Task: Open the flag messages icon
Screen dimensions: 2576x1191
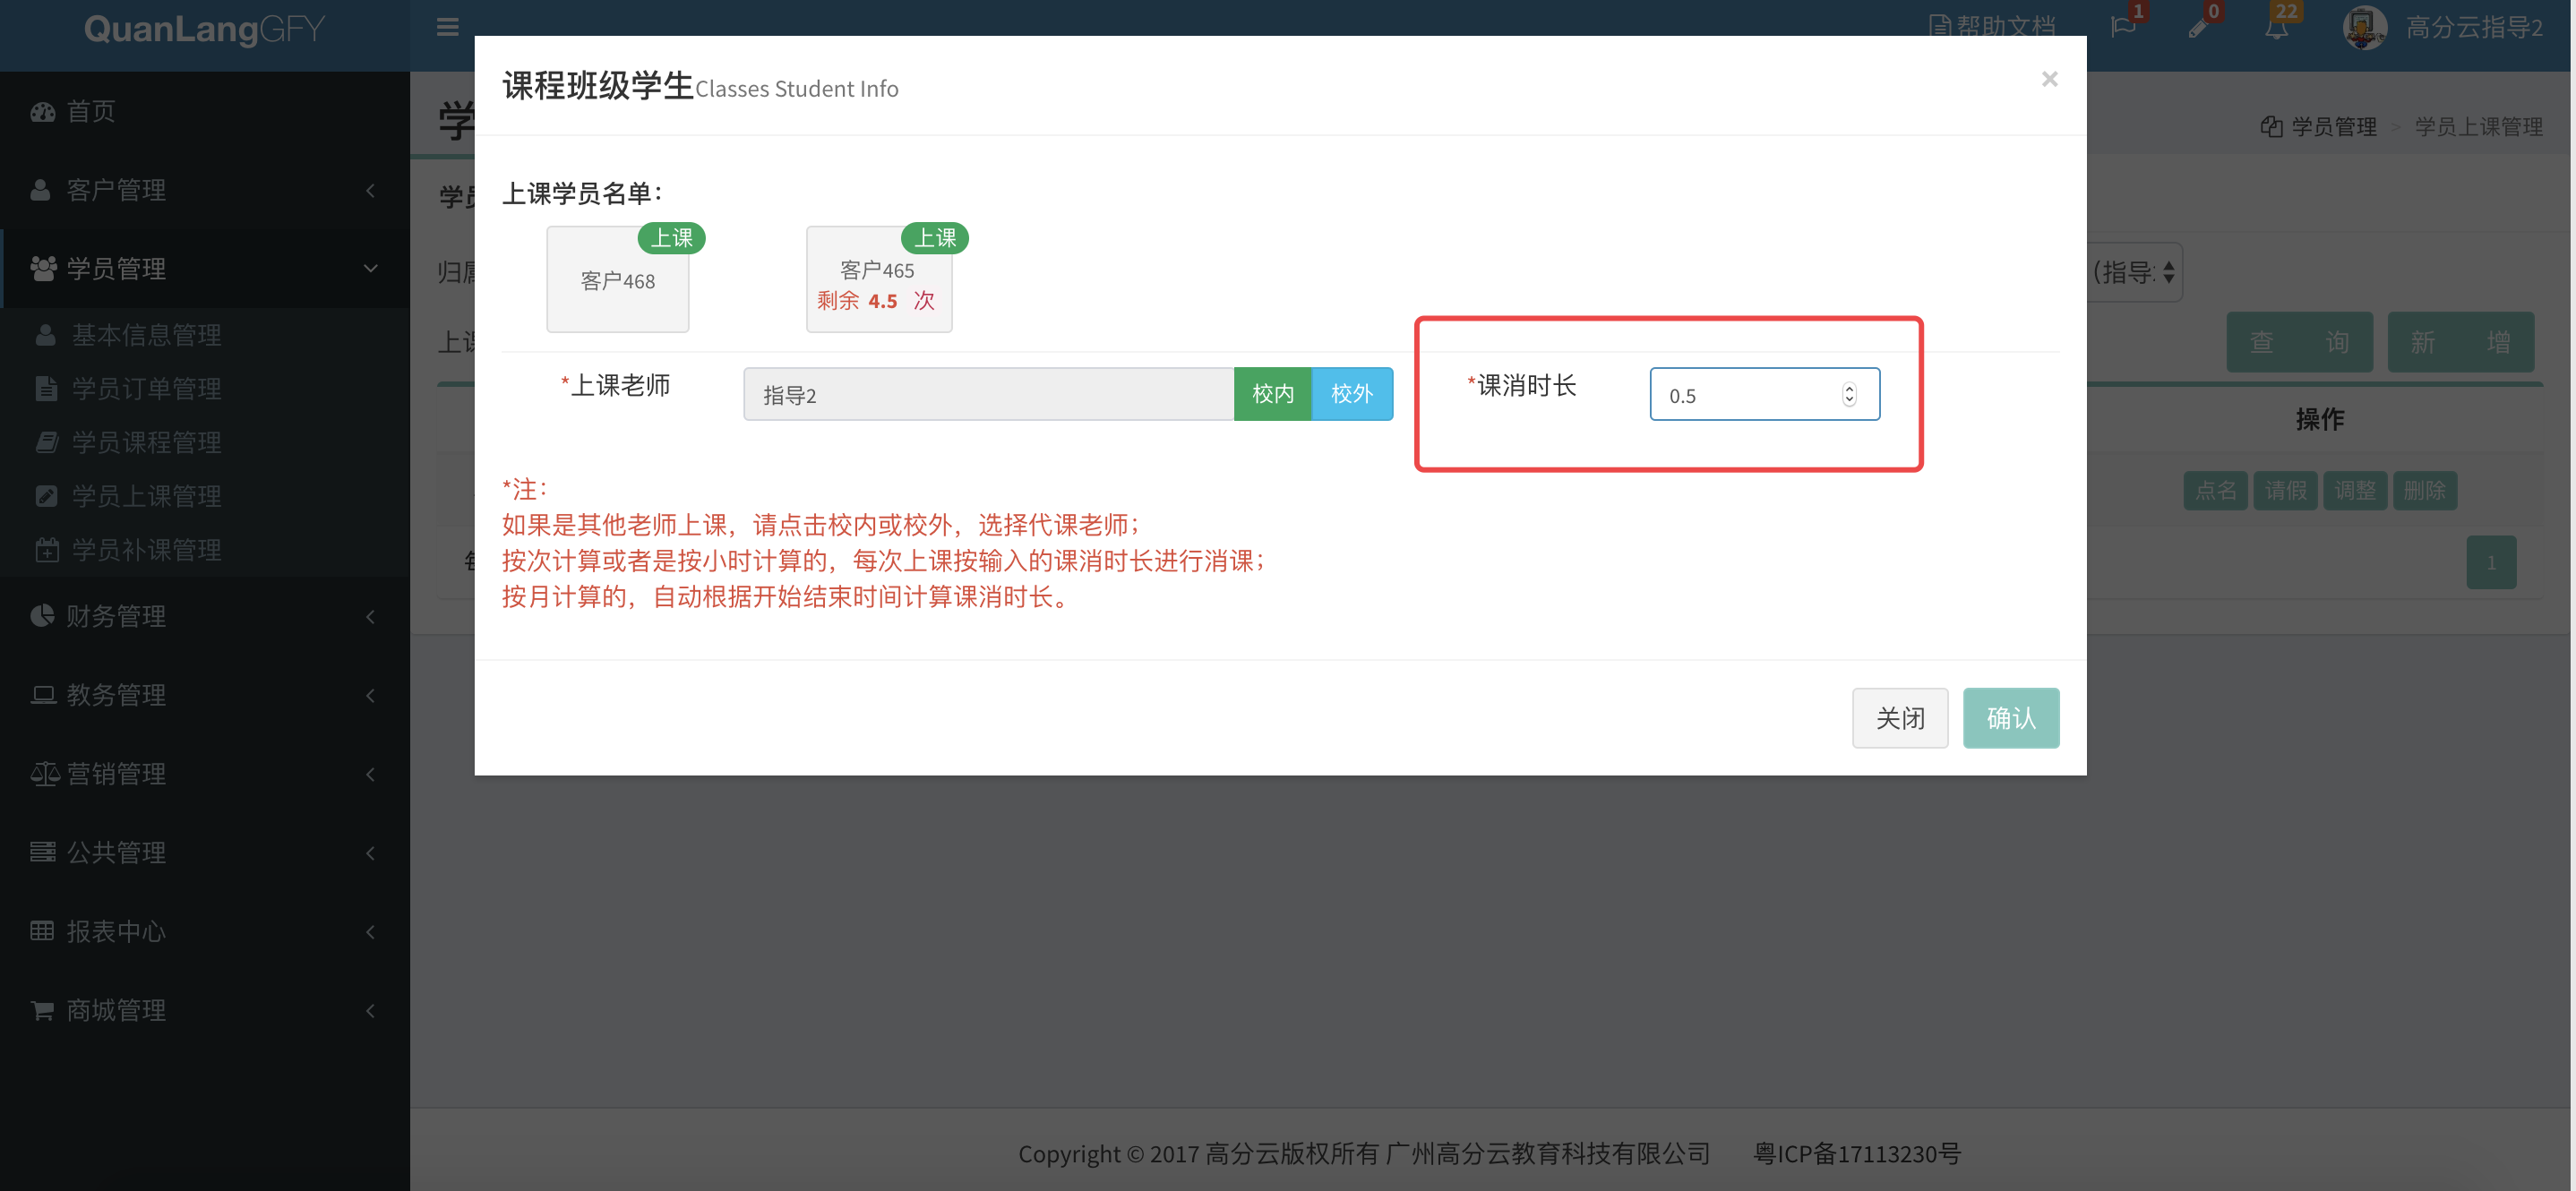Action: [2122, 27]
